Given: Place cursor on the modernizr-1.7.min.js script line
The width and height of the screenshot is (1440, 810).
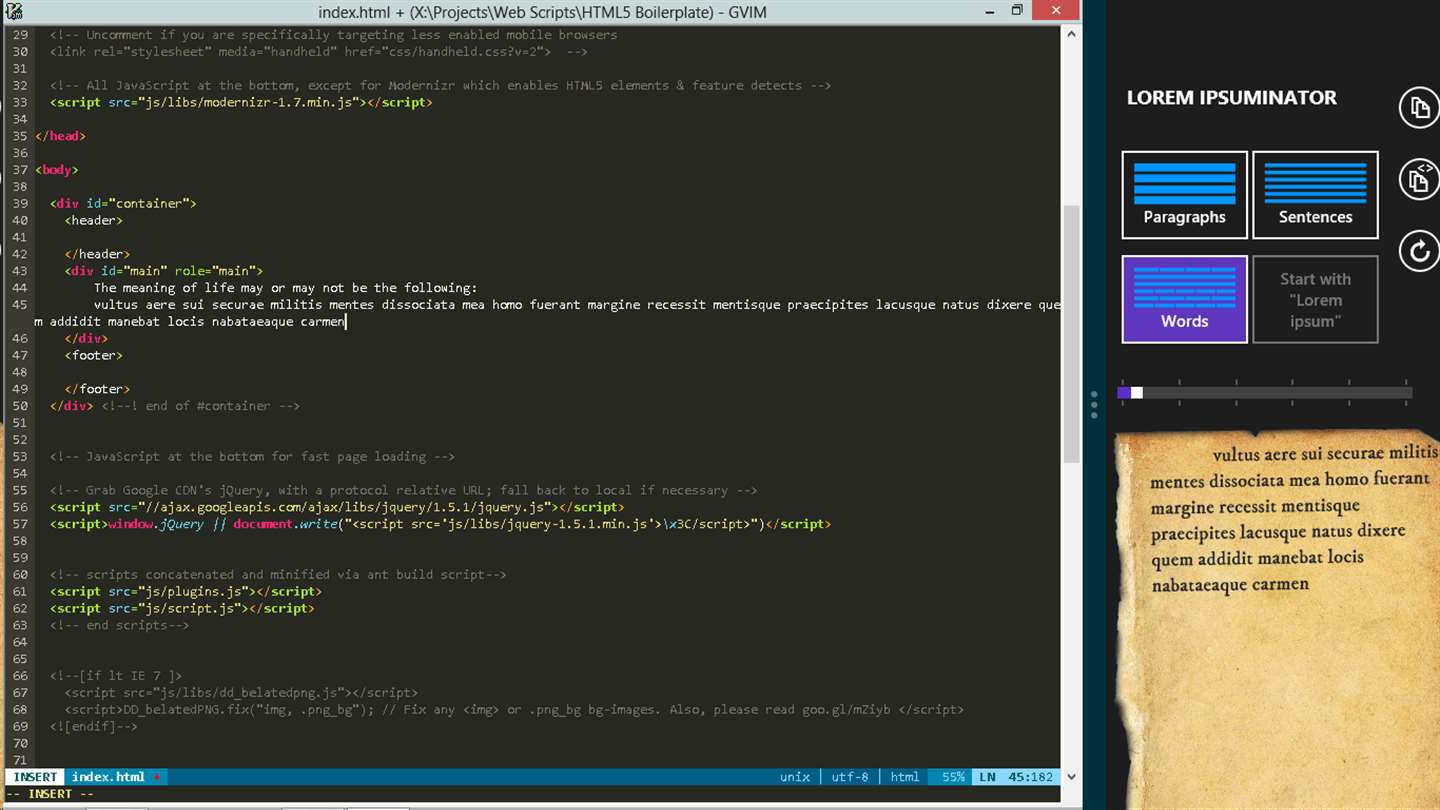Looking at the screenshot, I should [241, 102].
